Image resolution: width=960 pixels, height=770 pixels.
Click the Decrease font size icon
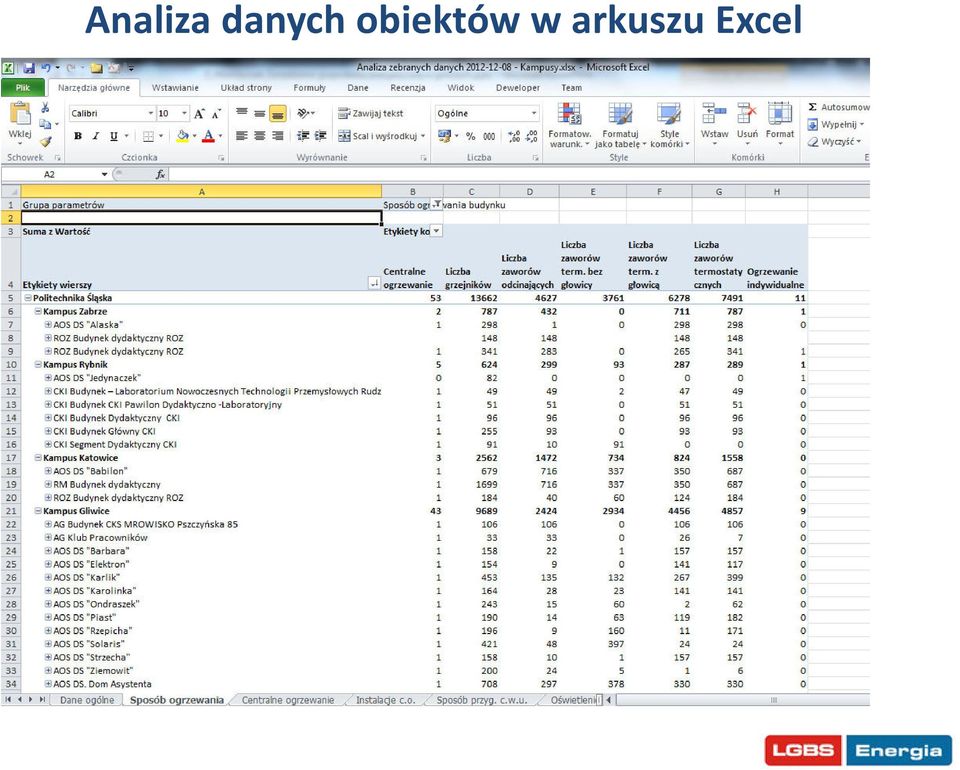click(216, 114)
